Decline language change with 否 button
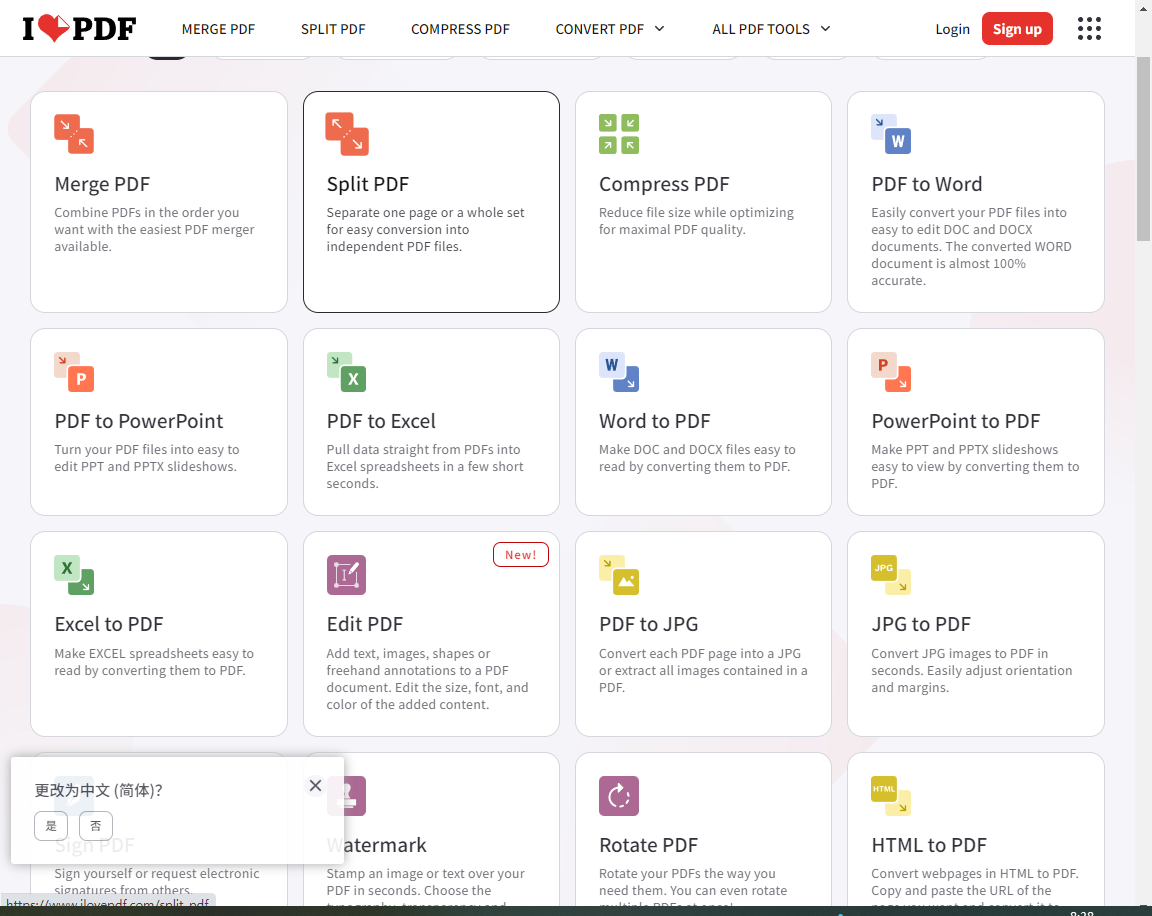The image size is (1152, 916). click(x=96, y=826)
